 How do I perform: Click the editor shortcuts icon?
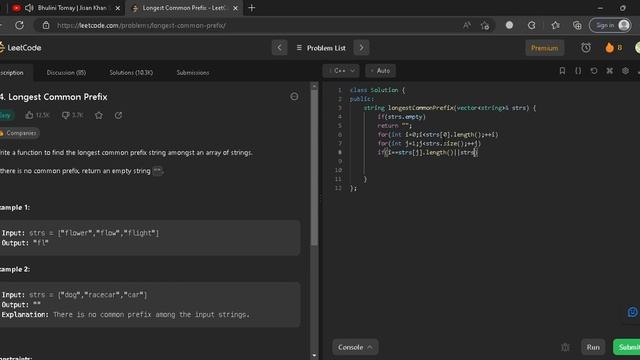(x=609, y=71)
